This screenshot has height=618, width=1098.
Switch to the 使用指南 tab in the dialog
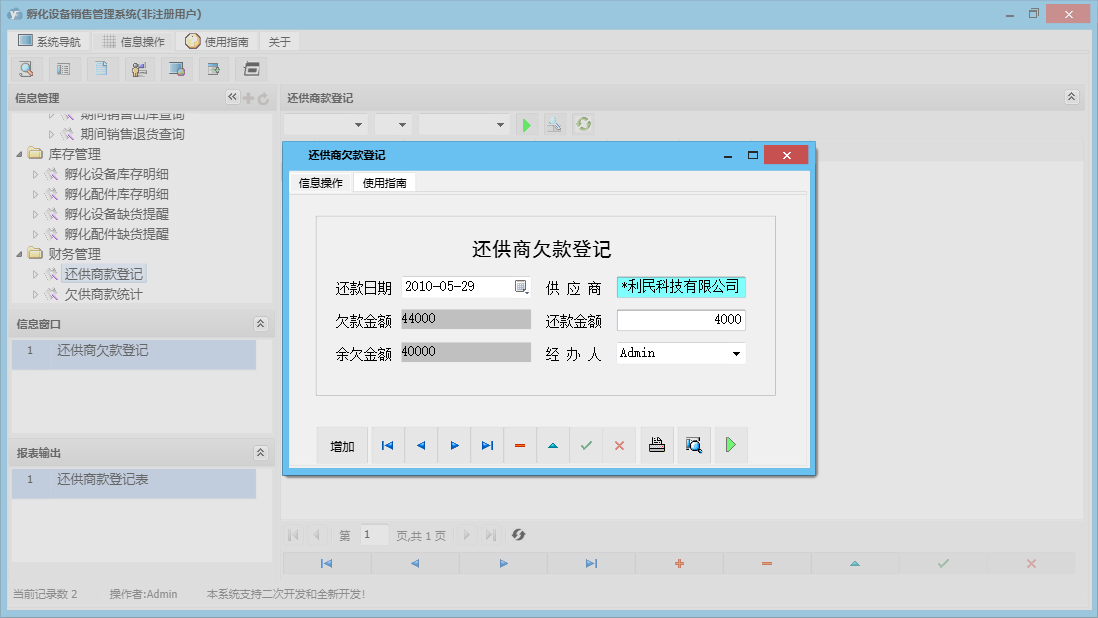click(384, 183)
